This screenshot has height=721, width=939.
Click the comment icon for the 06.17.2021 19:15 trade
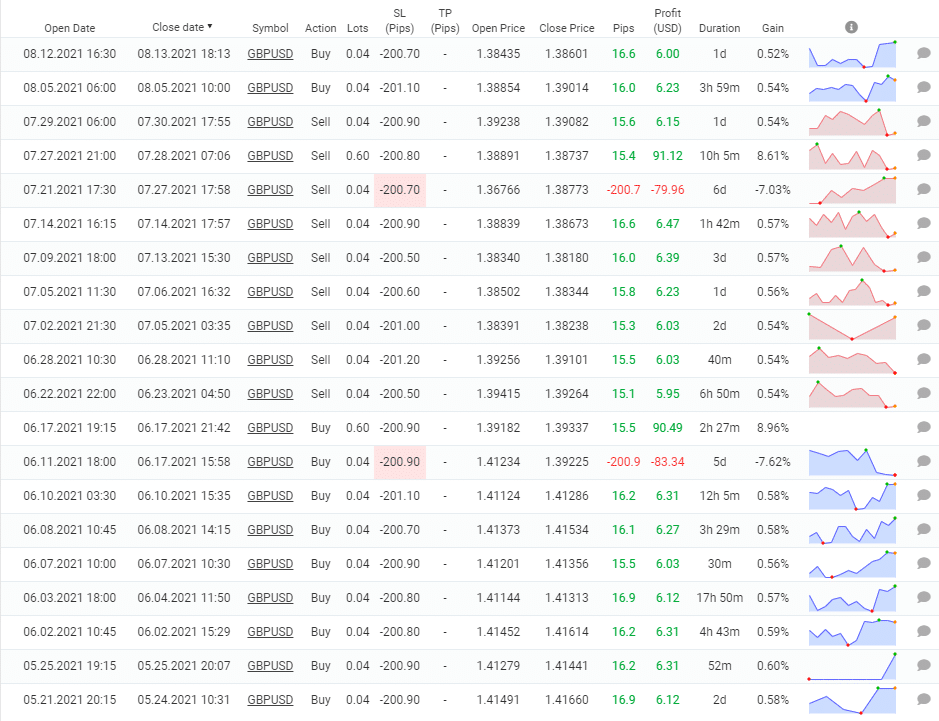click(923, 428)
